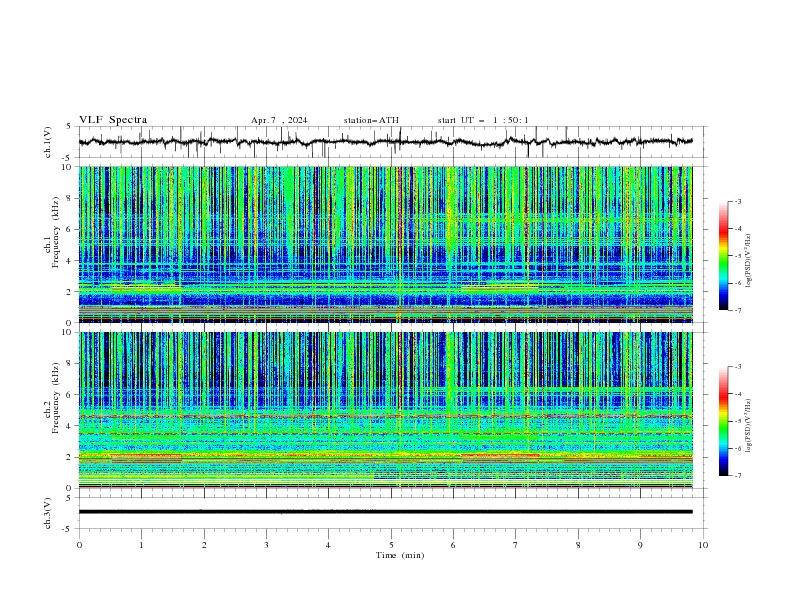The image size is (792, 612).
Task: Click the "-3" tick on ch.1 color bar
Action: coord(738,201)
